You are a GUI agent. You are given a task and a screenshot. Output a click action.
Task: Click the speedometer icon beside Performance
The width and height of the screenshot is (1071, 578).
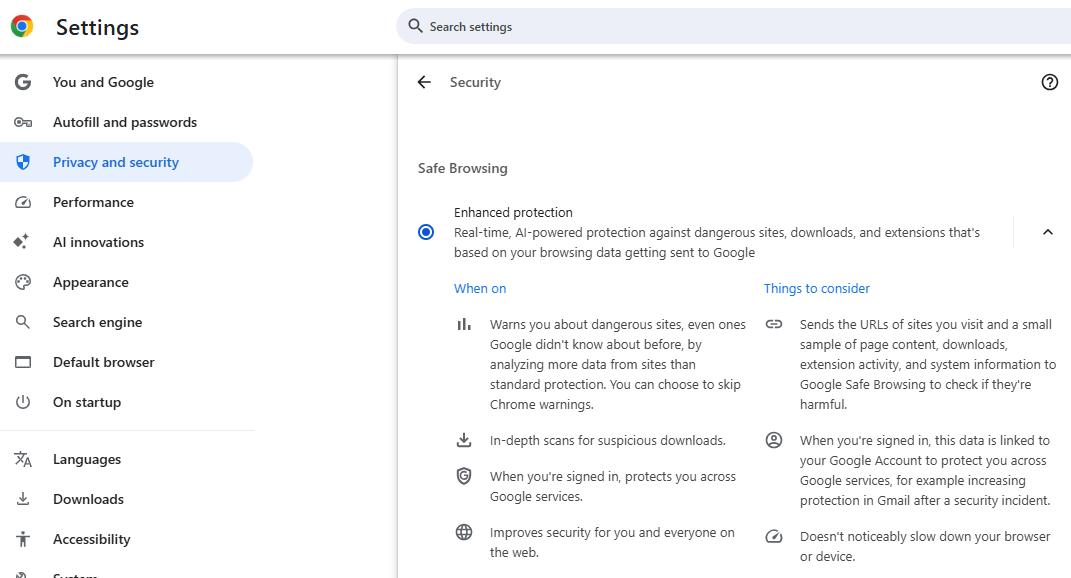23,202
